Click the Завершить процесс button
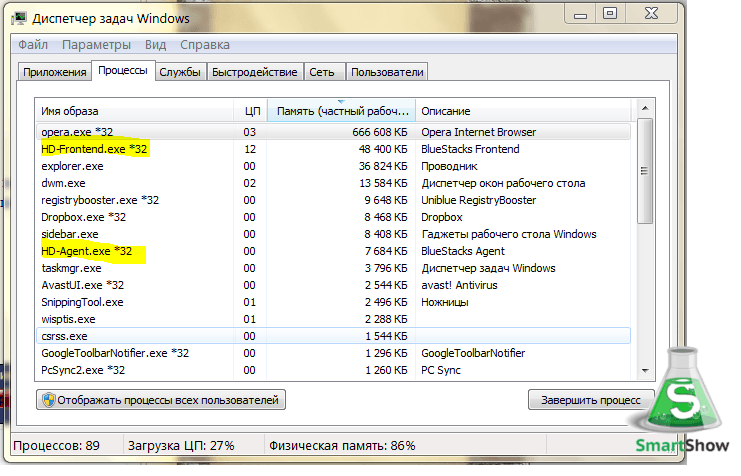 [x=591, y=400]
